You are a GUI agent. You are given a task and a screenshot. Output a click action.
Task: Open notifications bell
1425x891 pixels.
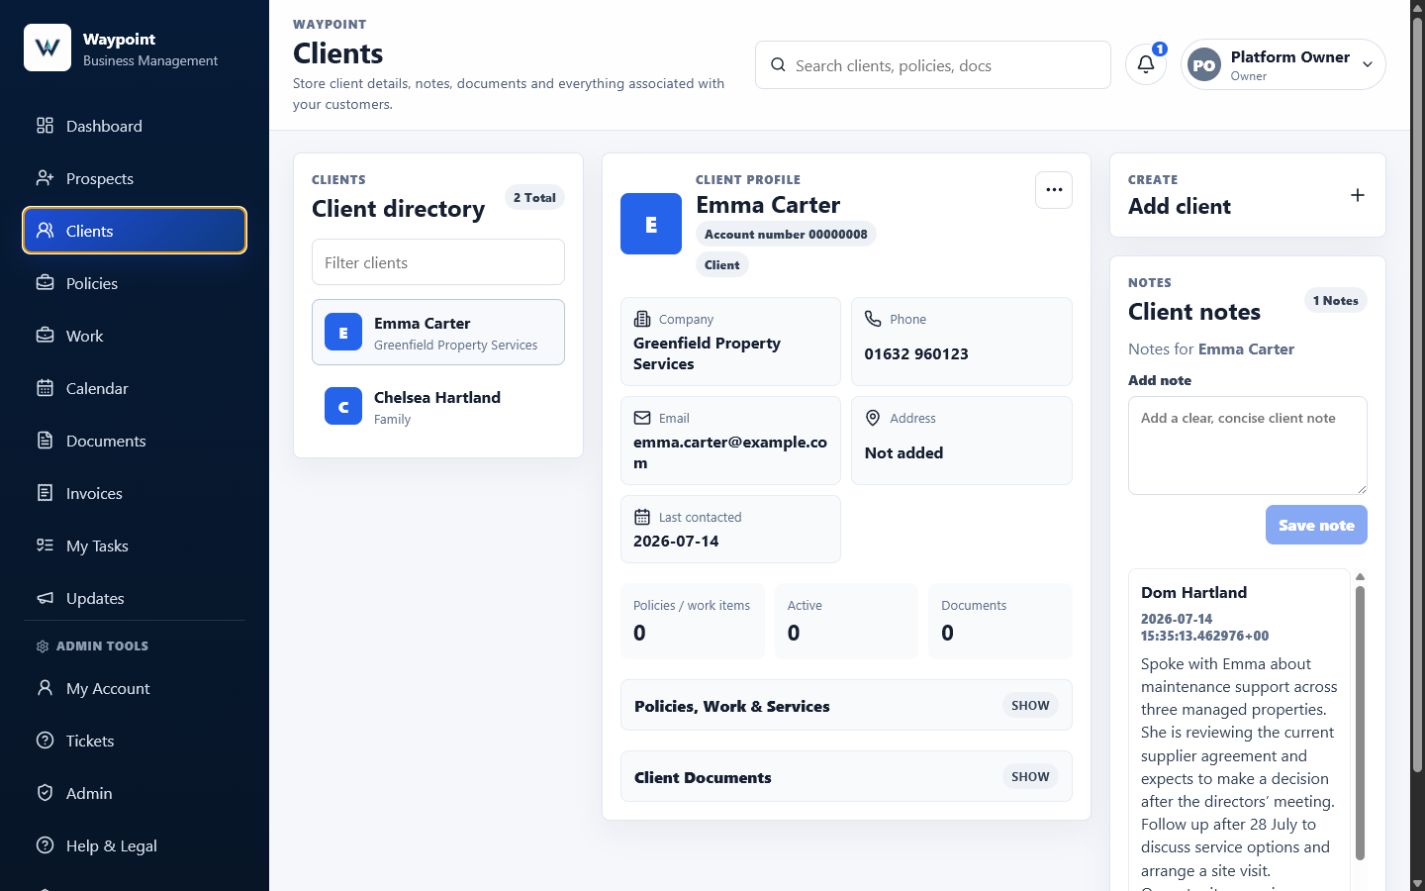pos(1146,65)
